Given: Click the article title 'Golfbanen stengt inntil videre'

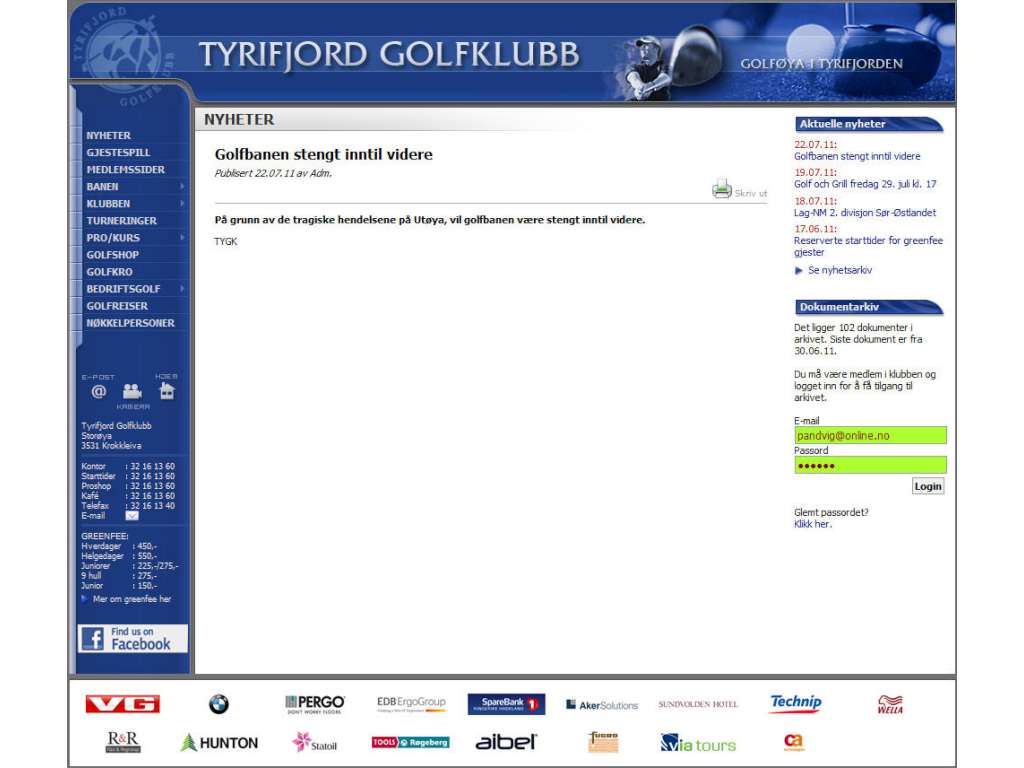Looking at the screenshot, I should coord(323,154).
